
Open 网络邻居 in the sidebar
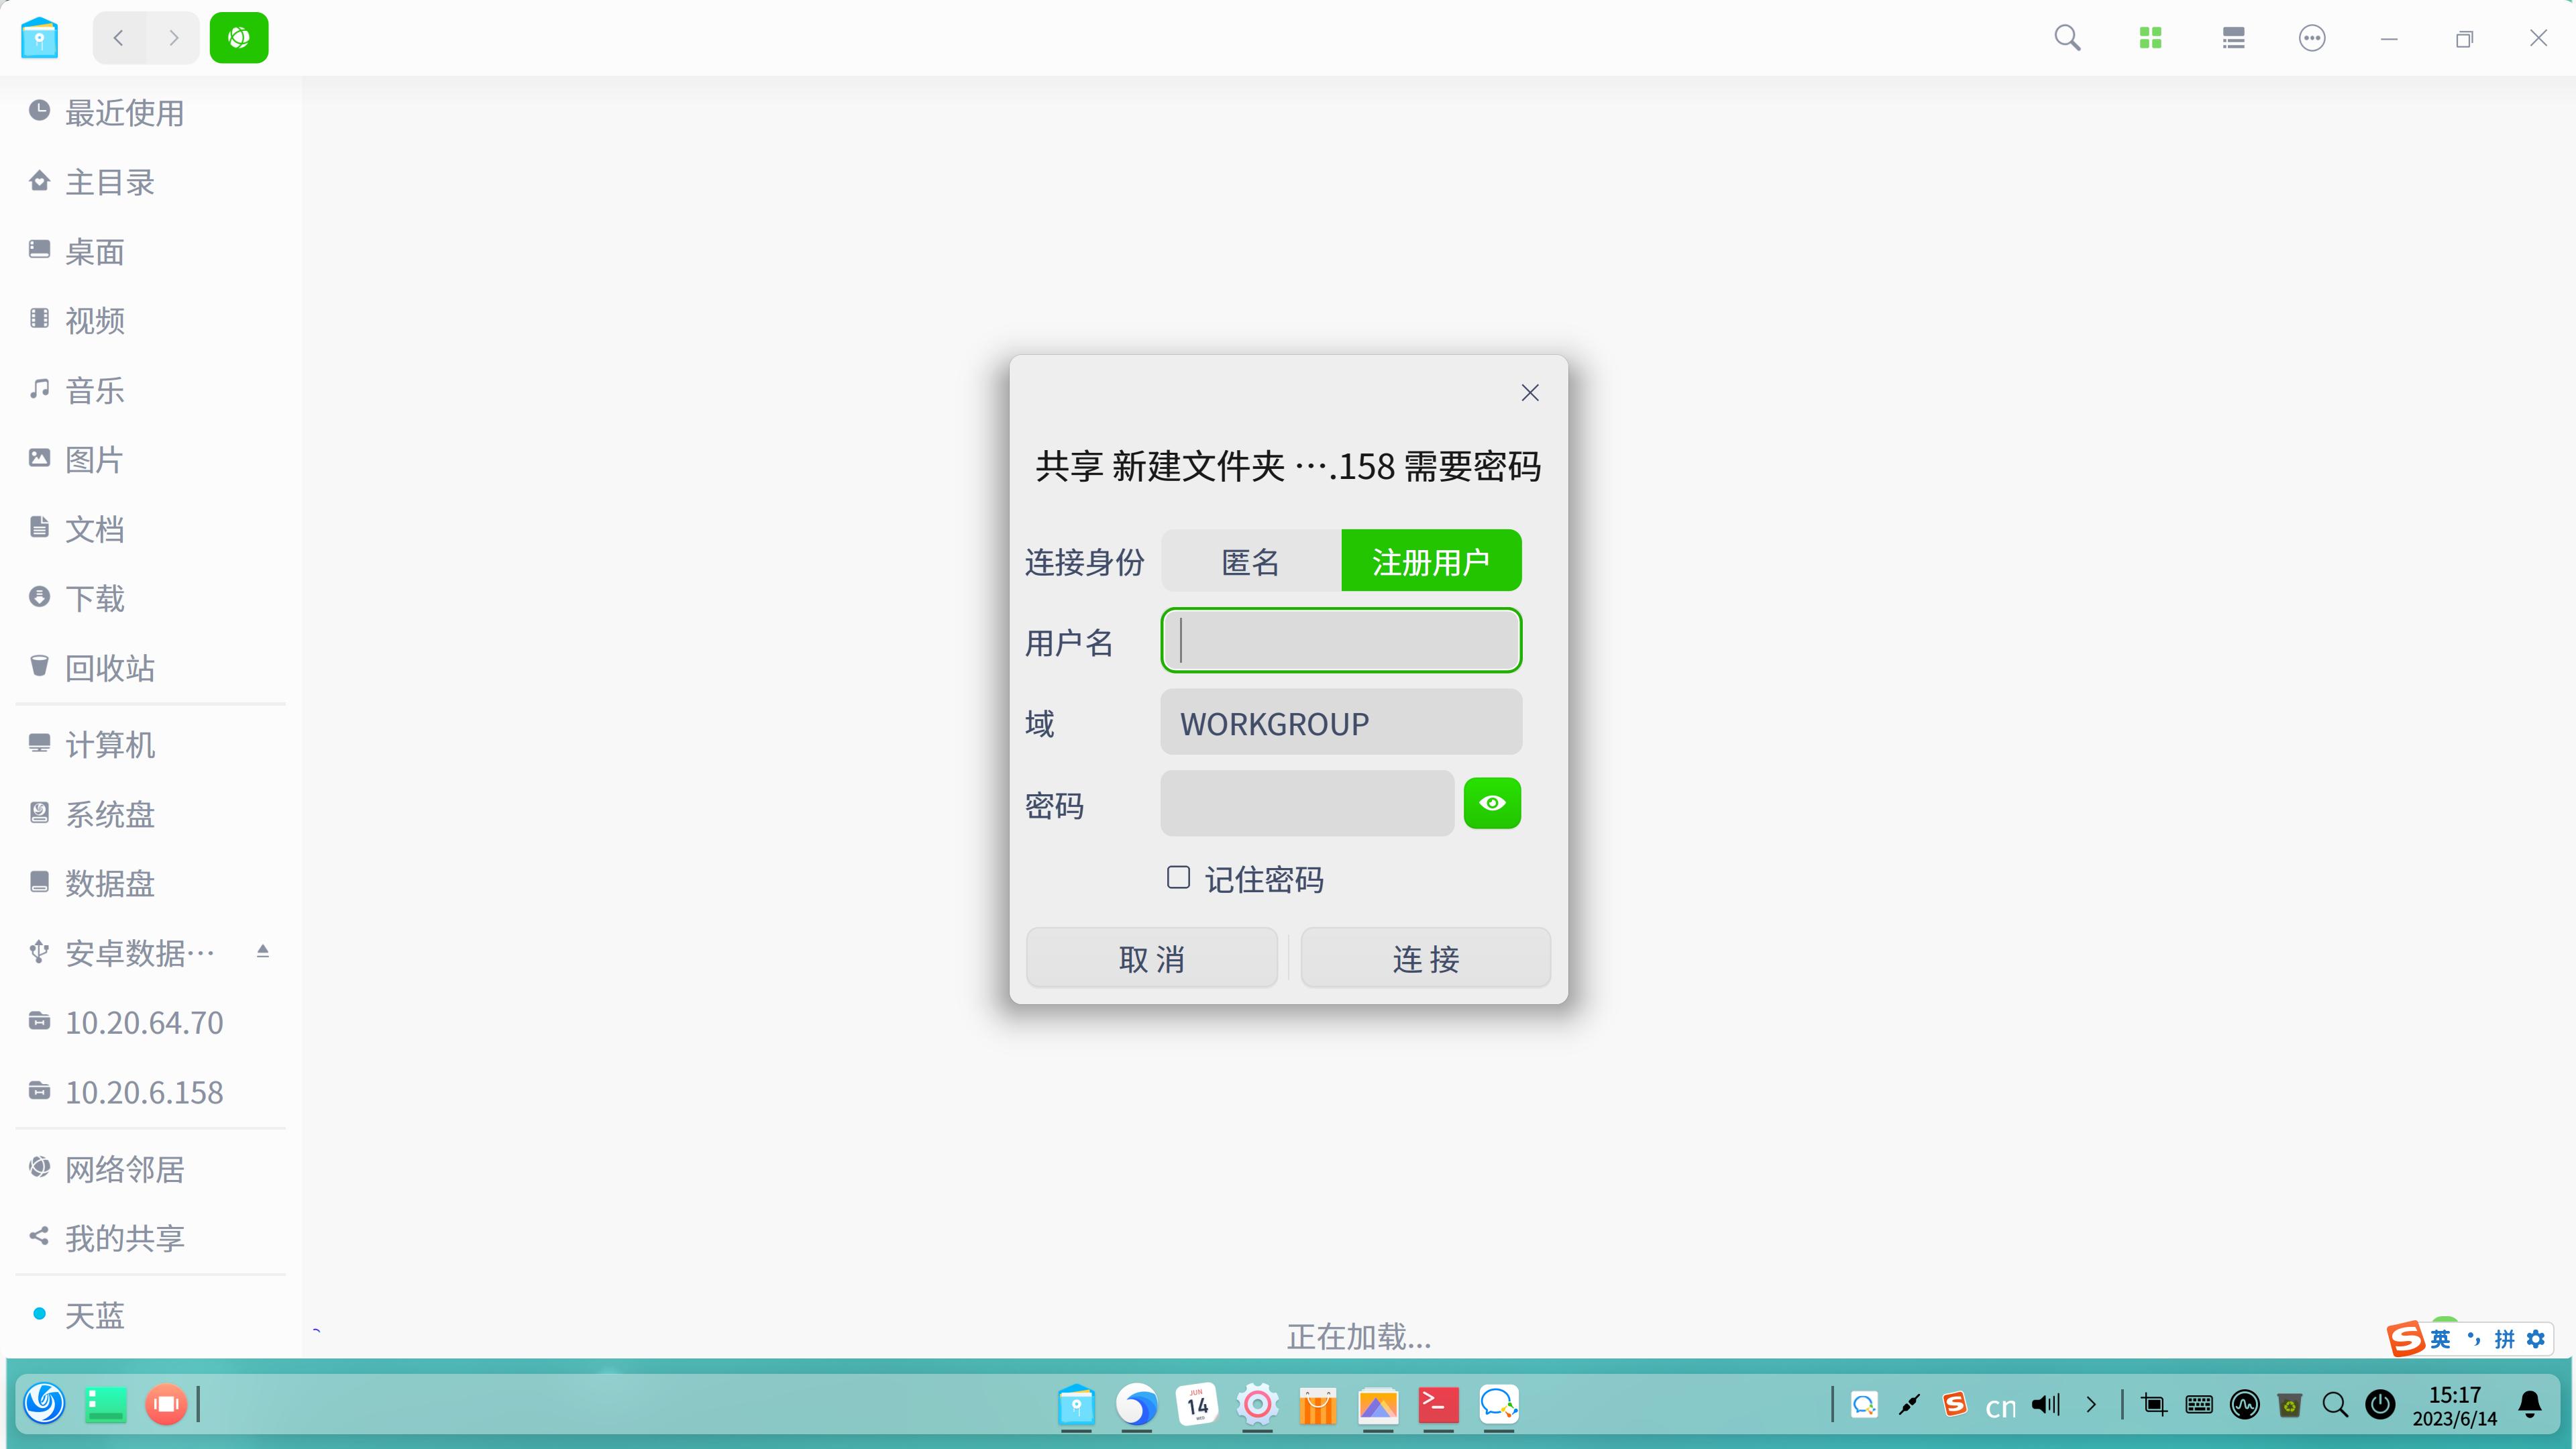click(151, 1168)
